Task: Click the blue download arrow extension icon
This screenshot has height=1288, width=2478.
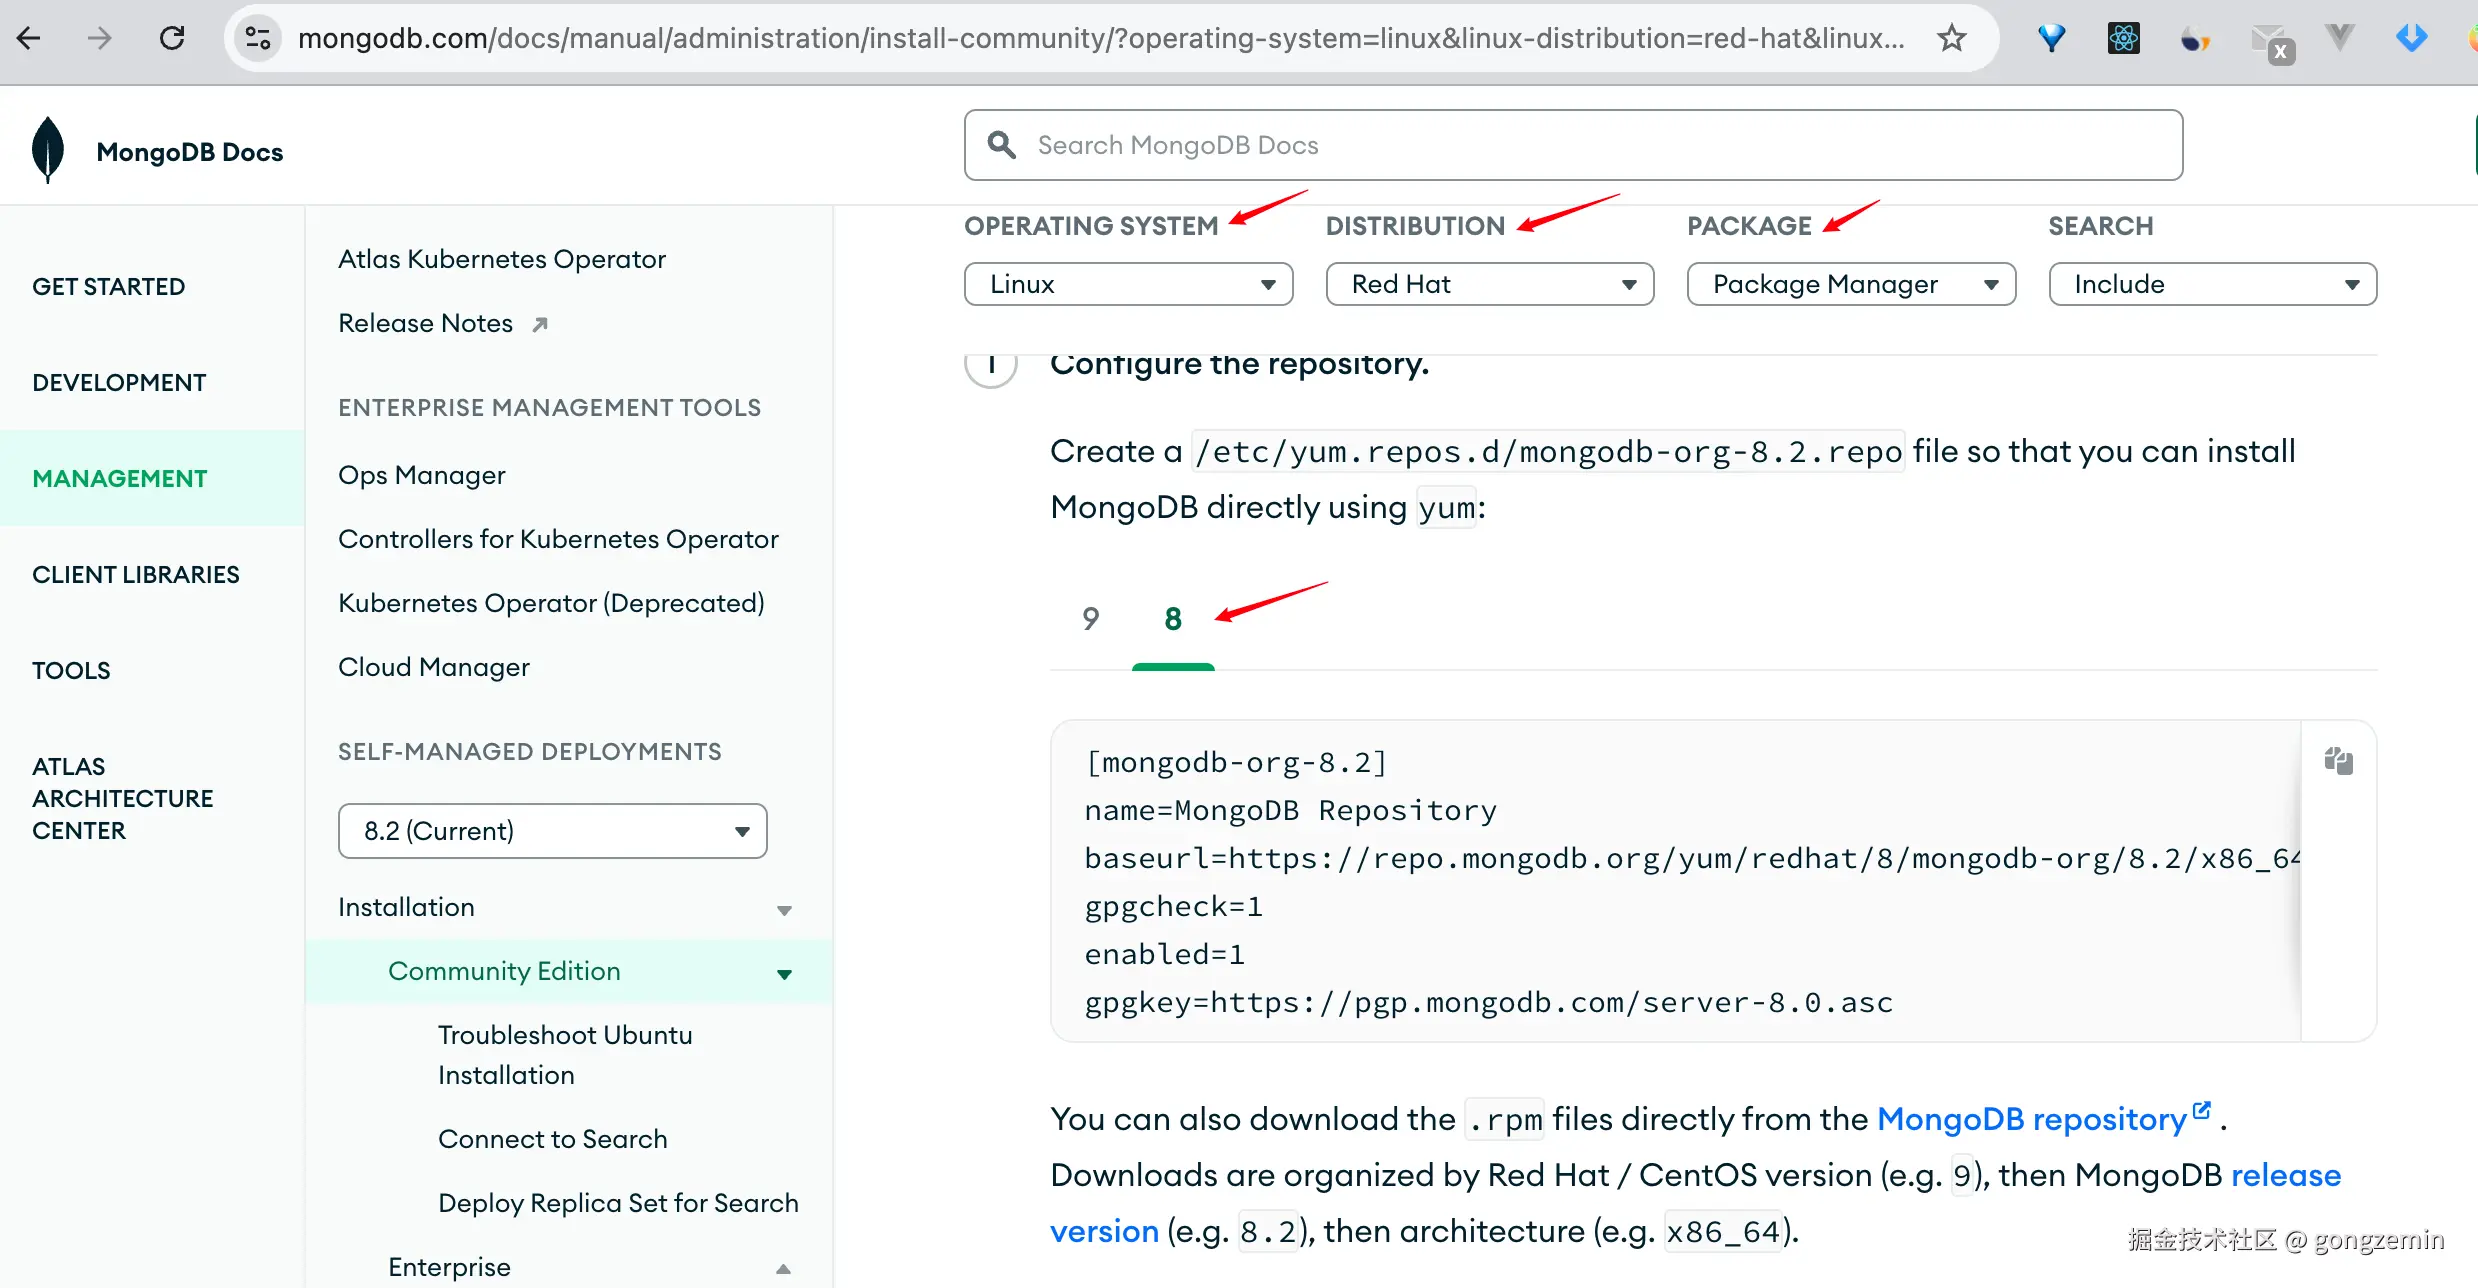Action: (x=2411, y=39)
